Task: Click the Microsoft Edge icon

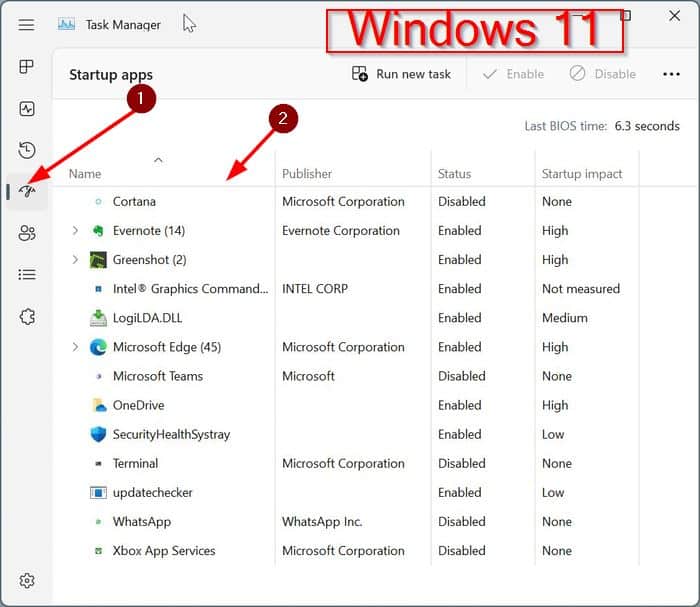Action: coord(98,347)
